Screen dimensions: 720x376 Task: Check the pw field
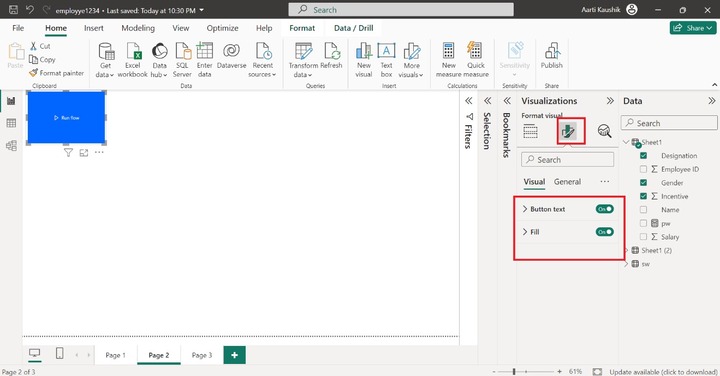[x=643, y=223]
